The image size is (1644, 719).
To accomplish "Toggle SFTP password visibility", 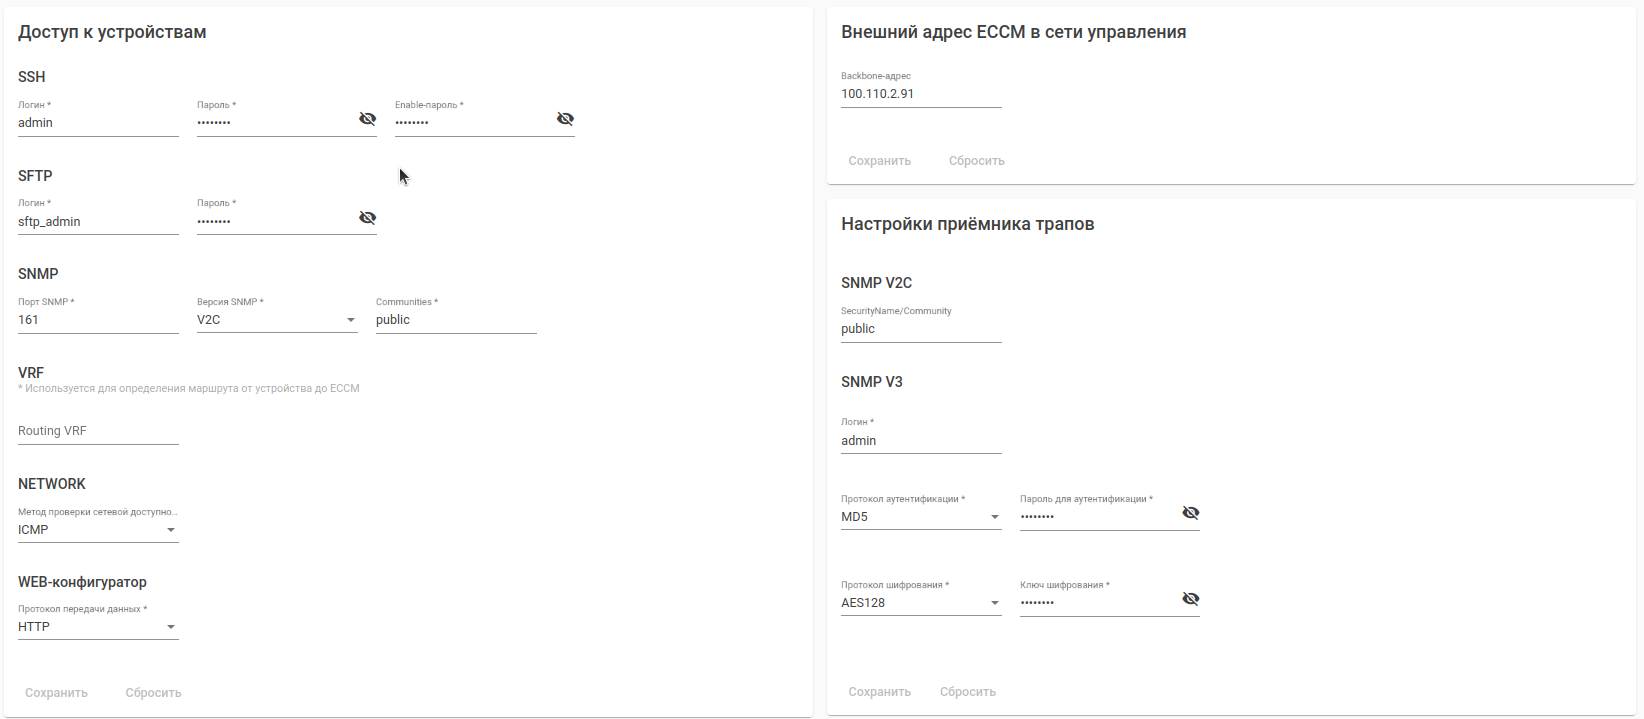I will 367,218.
